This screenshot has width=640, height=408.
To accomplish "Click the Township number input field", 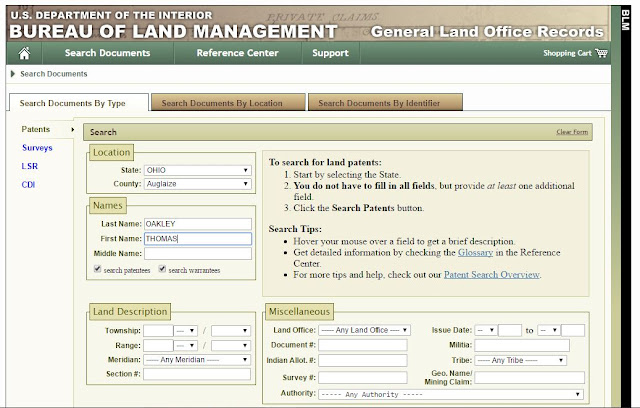I will [158, 331].
